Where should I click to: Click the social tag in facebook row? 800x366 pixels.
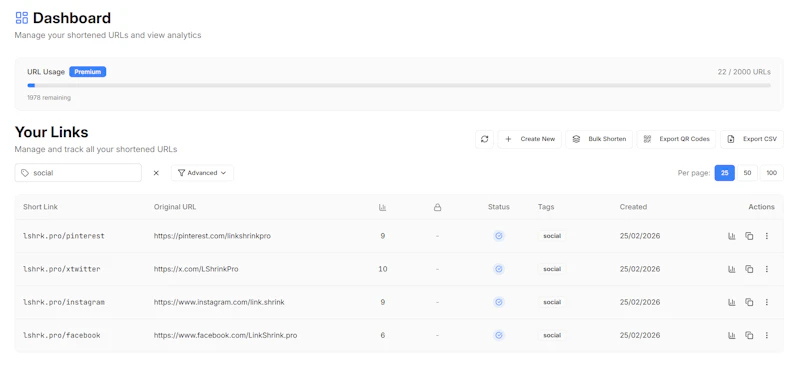[x=552, y=335]
